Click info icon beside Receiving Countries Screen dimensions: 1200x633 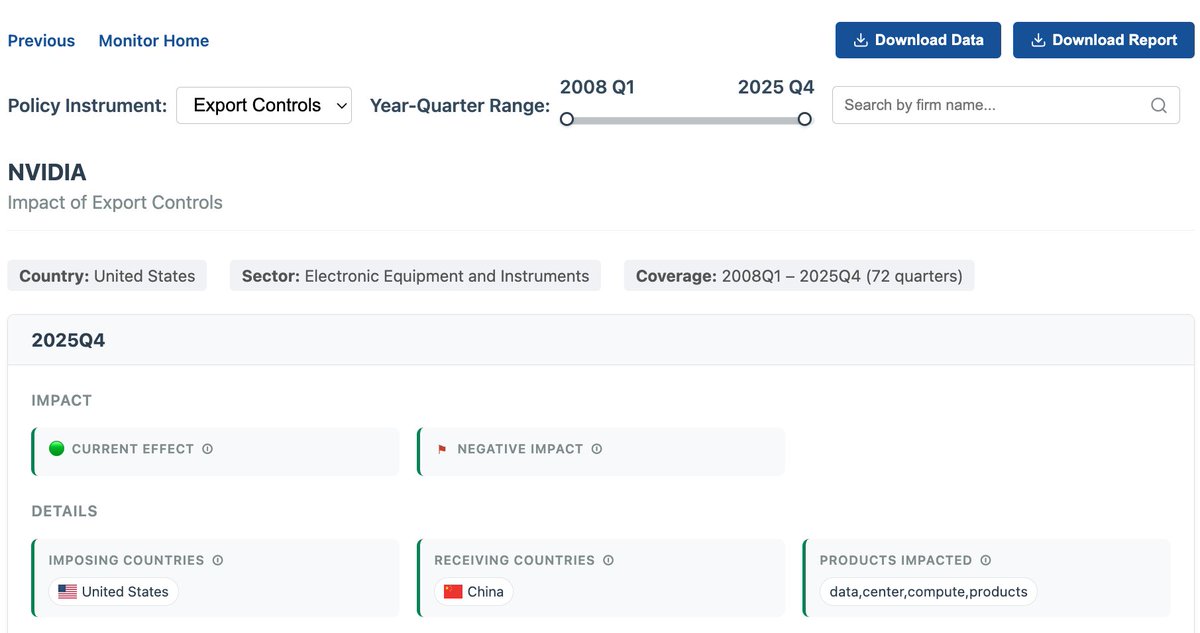[608, 560]
